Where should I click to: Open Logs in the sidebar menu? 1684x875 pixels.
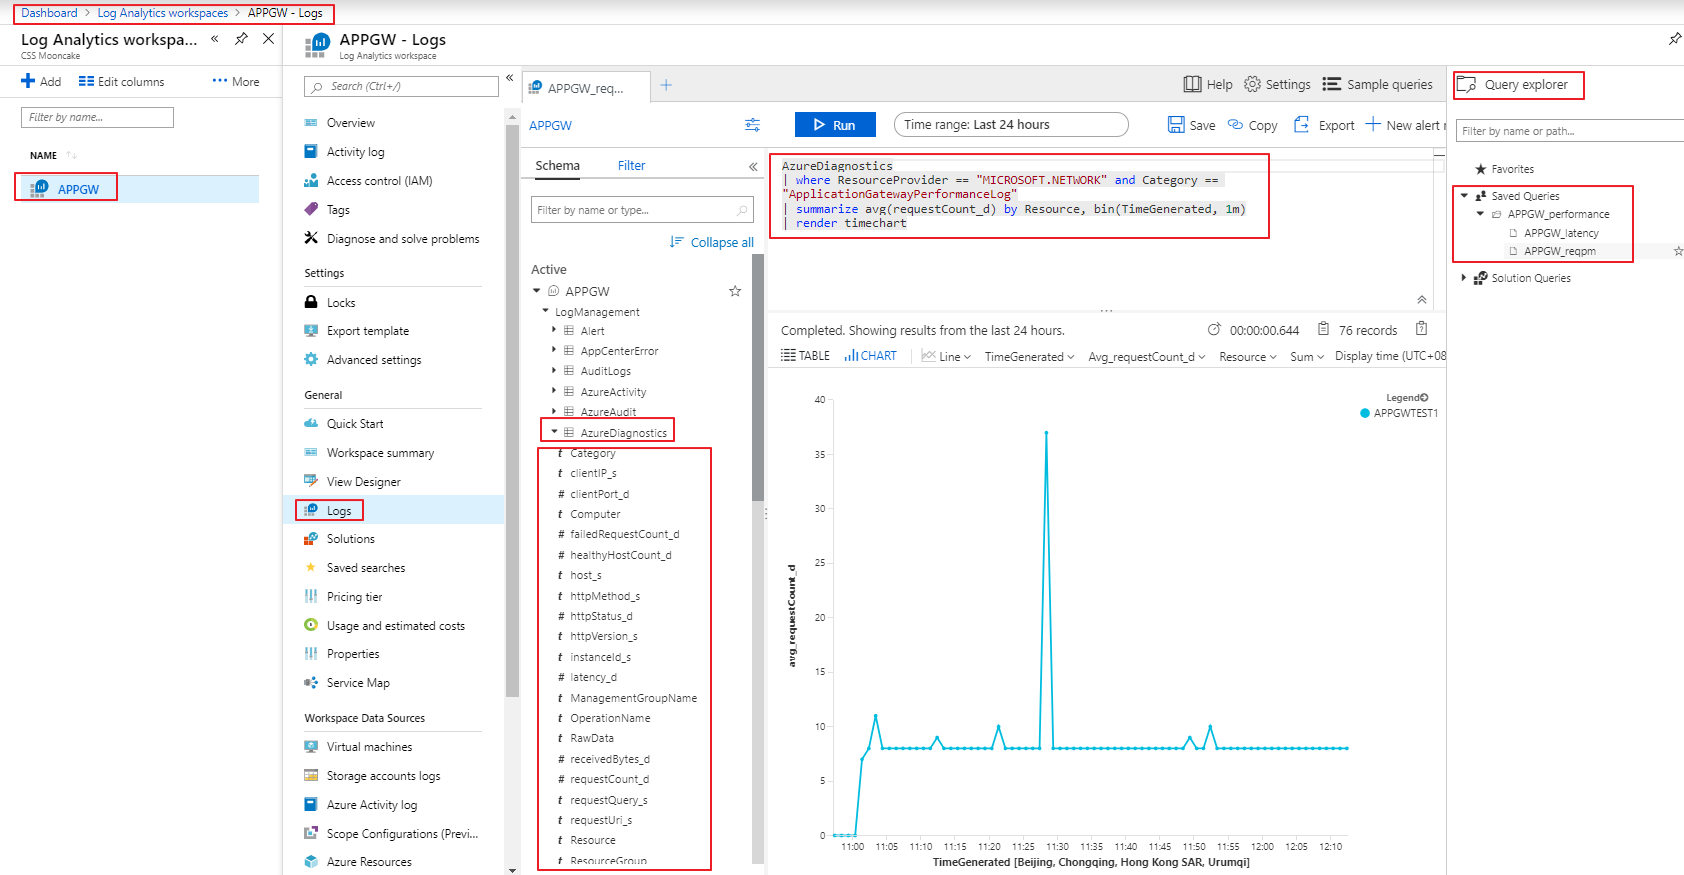pyautogui.click(x=339, y=511)
